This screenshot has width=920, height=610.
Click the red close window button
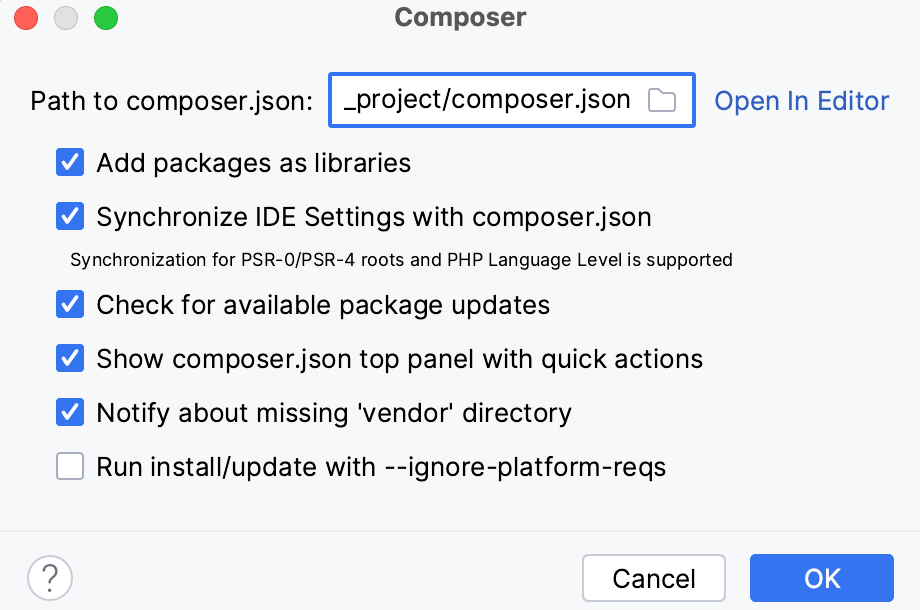click(24, 18)
